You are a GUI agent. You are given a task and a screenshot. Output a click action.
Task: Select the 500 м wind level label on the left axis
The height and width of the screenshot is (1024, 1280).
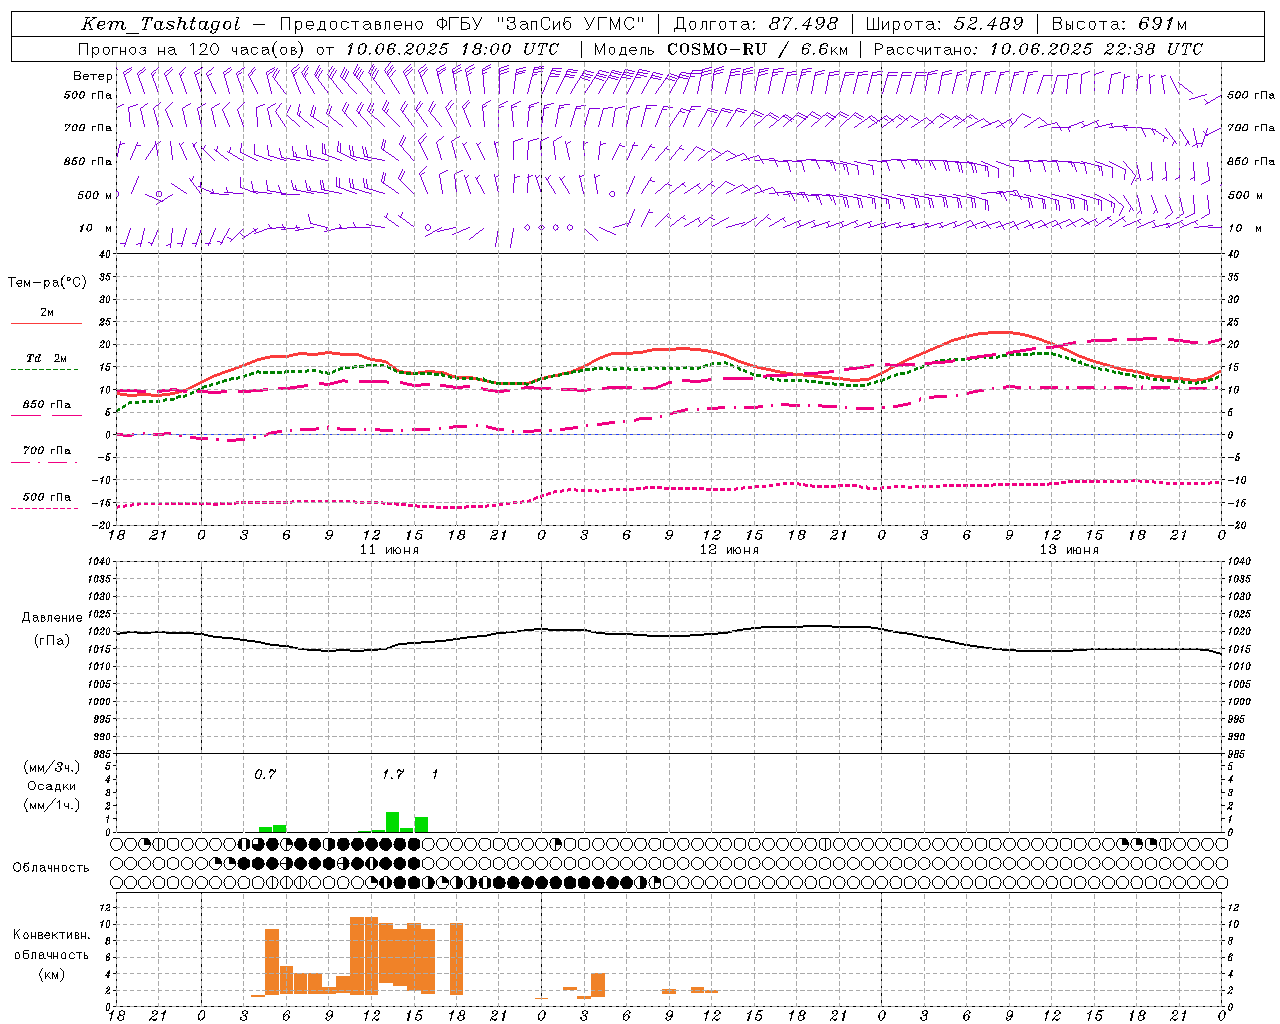pos(95,195)
